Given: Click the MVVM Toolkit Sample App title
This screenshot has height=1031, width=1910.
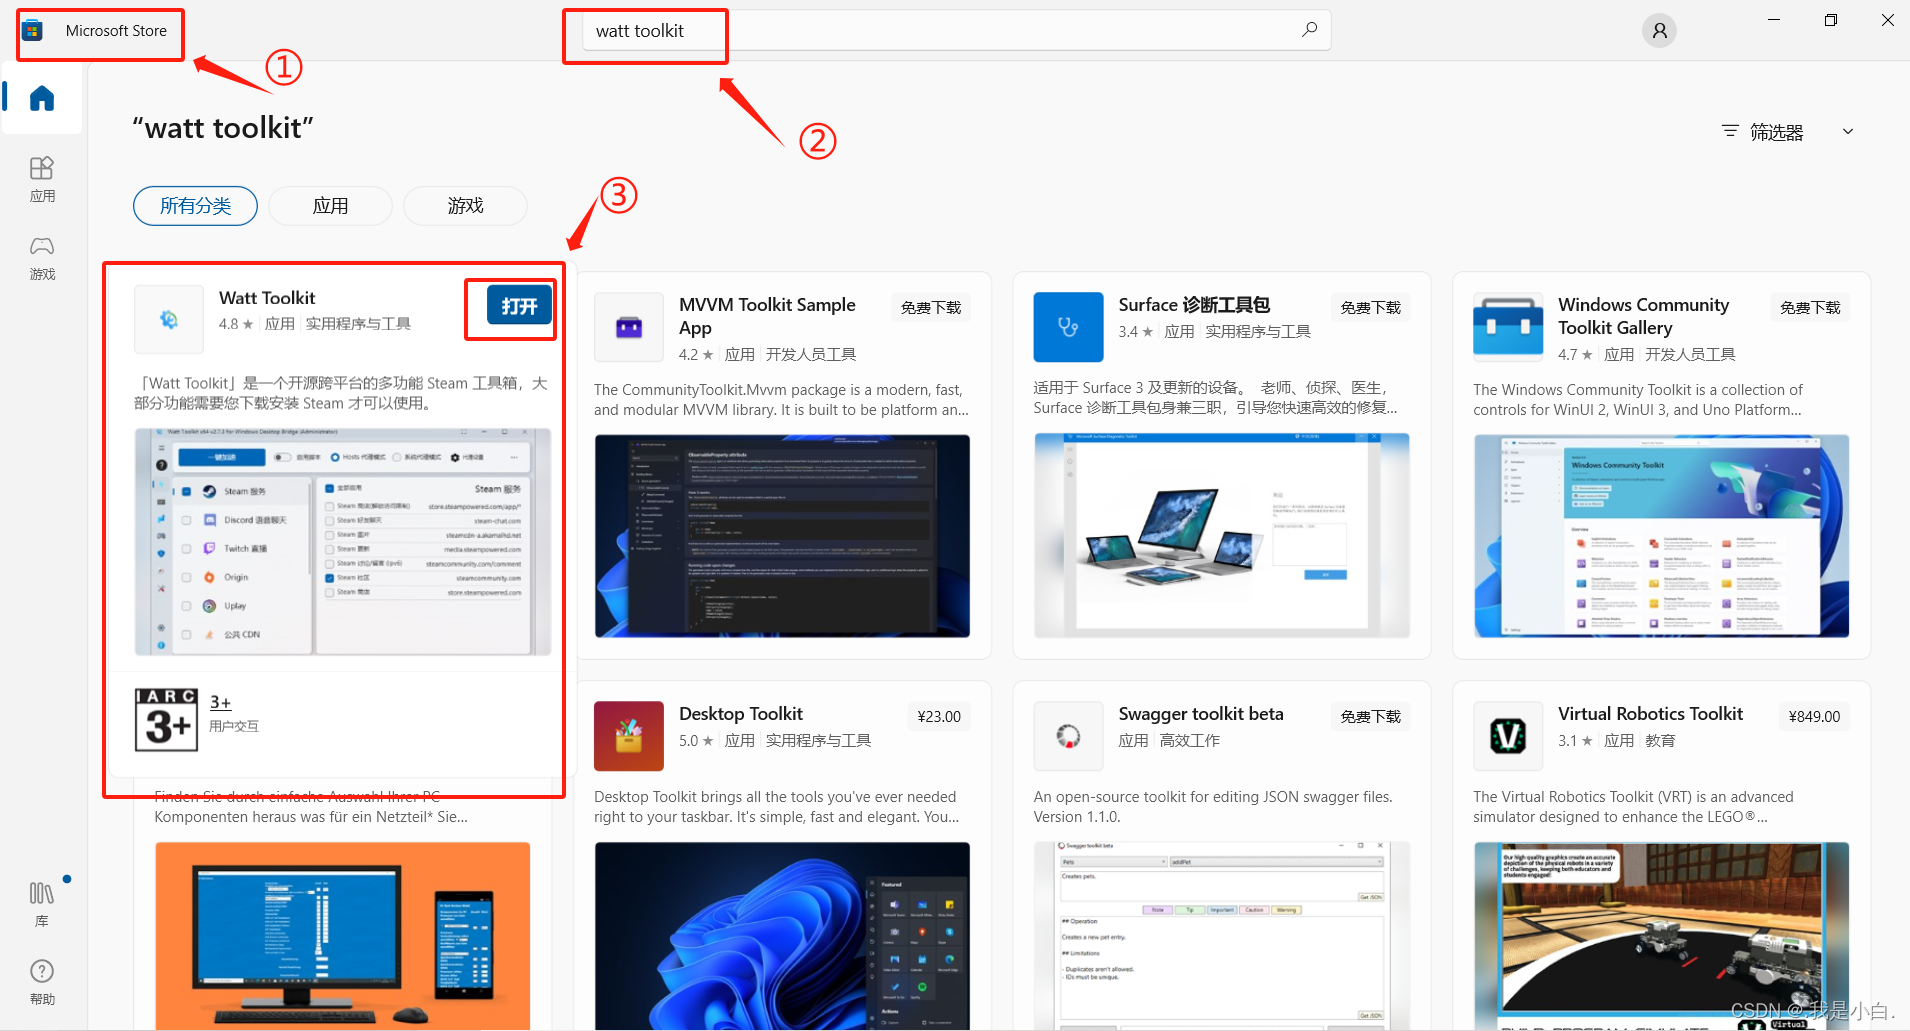Looking at the screenshot, I should [768, 316].
